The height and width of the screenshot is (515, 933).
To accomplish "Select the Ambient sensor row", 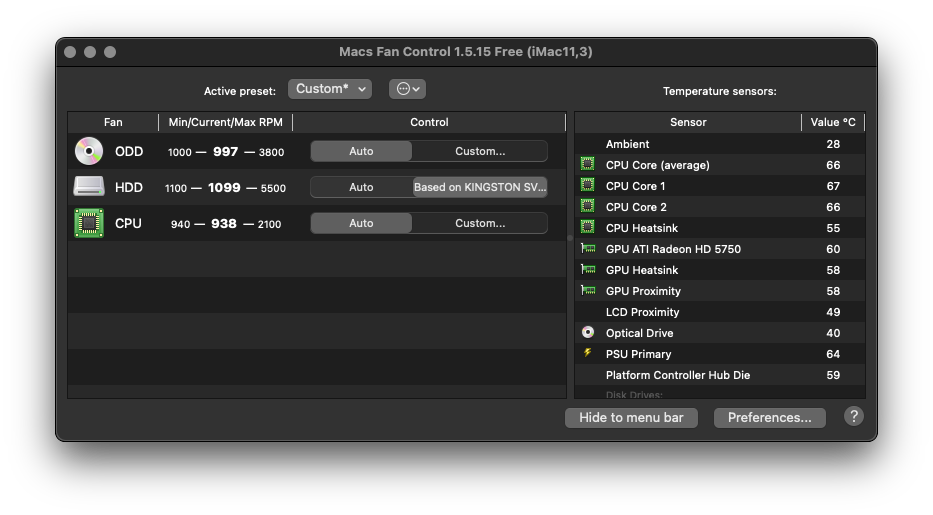I will (x=720, y=144).
